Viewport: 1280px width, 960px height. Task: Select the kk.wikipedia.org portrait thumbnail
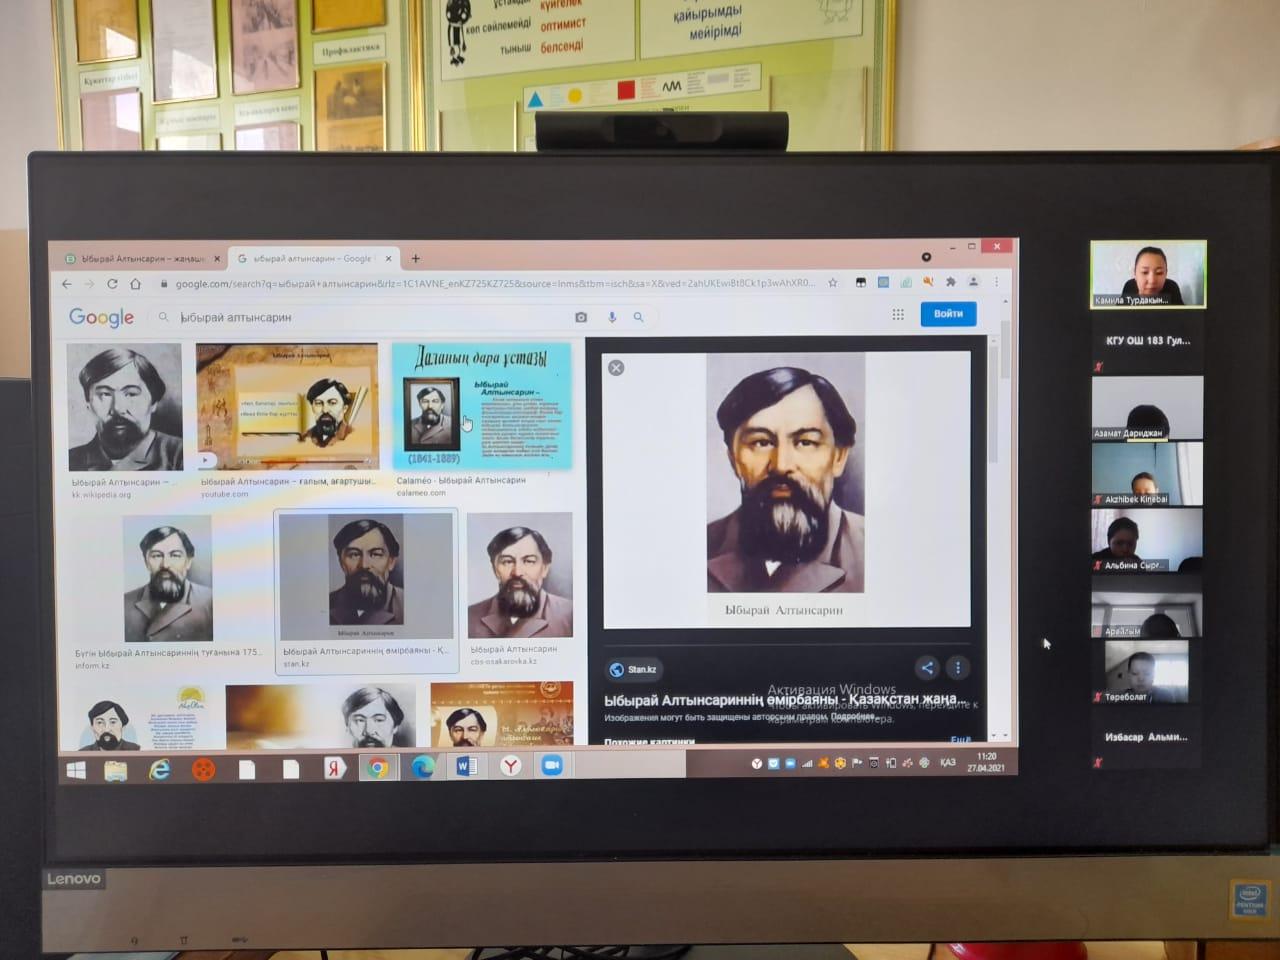coord(125,407)
